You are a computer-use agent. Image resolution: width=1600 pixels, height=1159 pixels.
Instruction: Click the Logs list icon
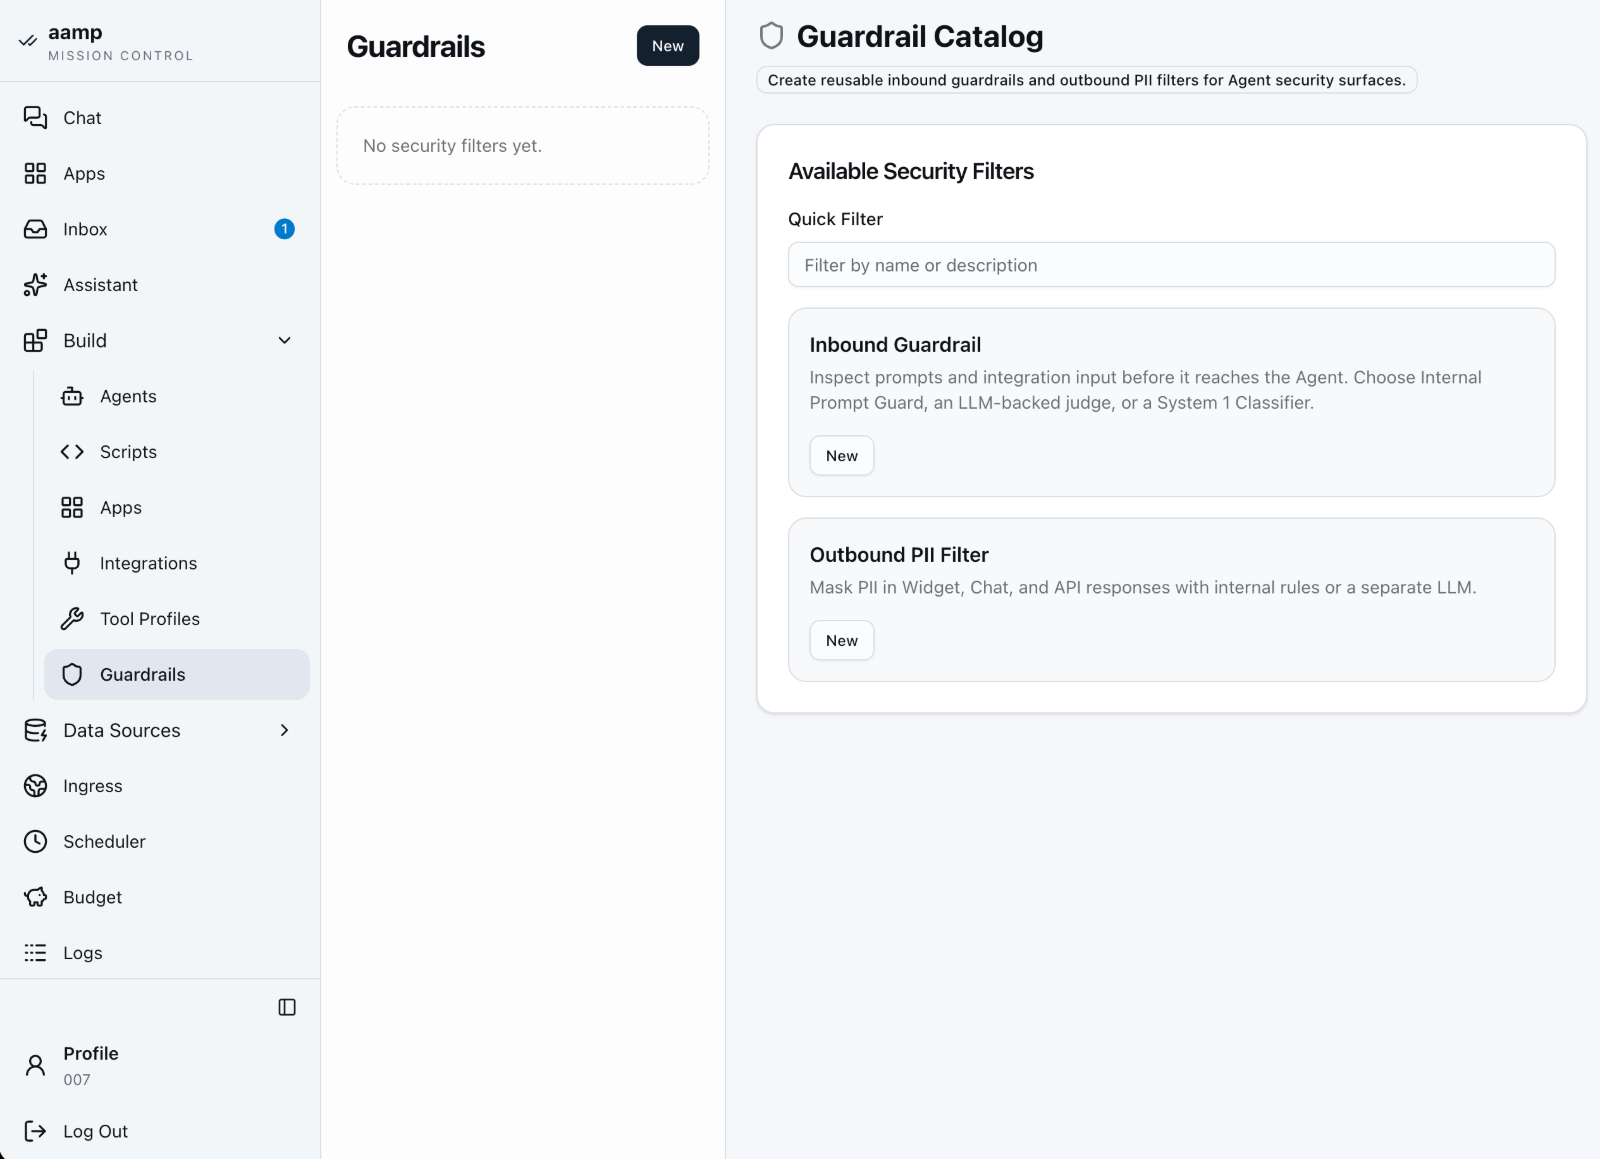click(x=35, y=953)
